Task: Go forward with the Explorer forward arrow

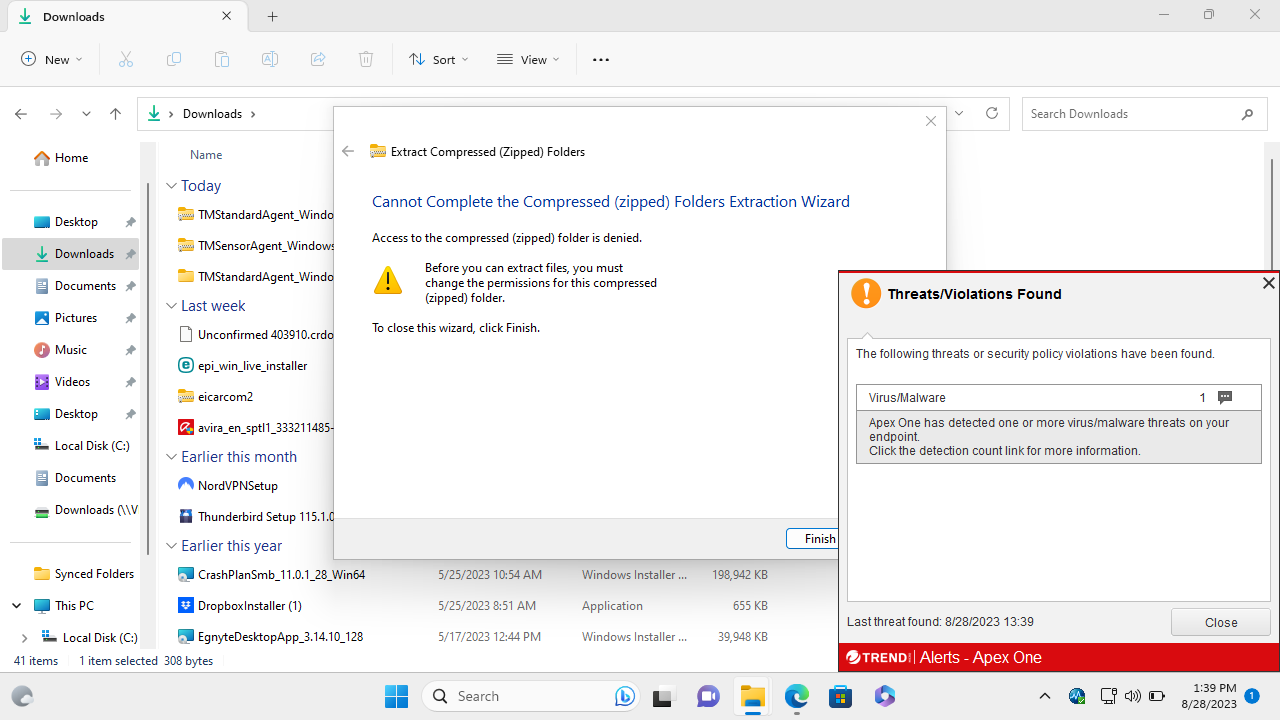Action: tap(56, 114)
